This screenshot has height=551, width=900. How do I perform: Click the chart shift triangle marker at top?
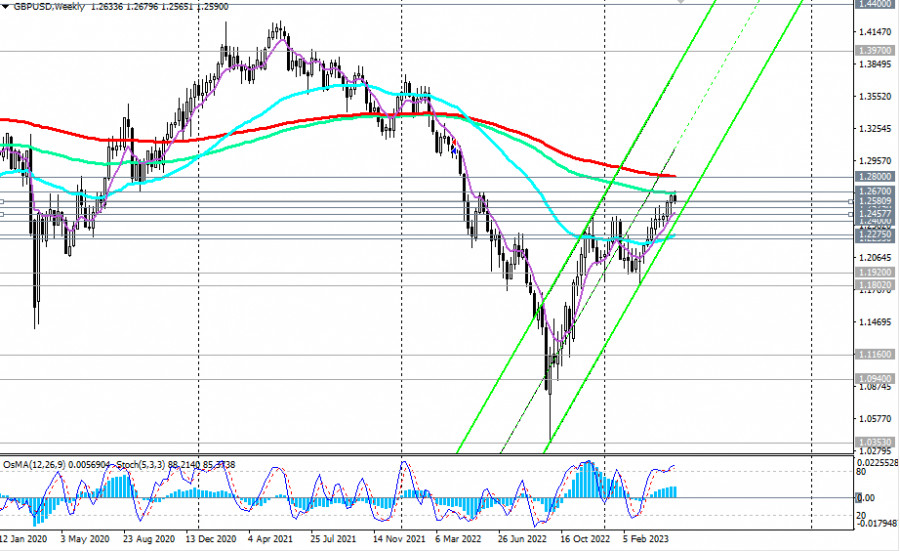click(x=682, y=3)
